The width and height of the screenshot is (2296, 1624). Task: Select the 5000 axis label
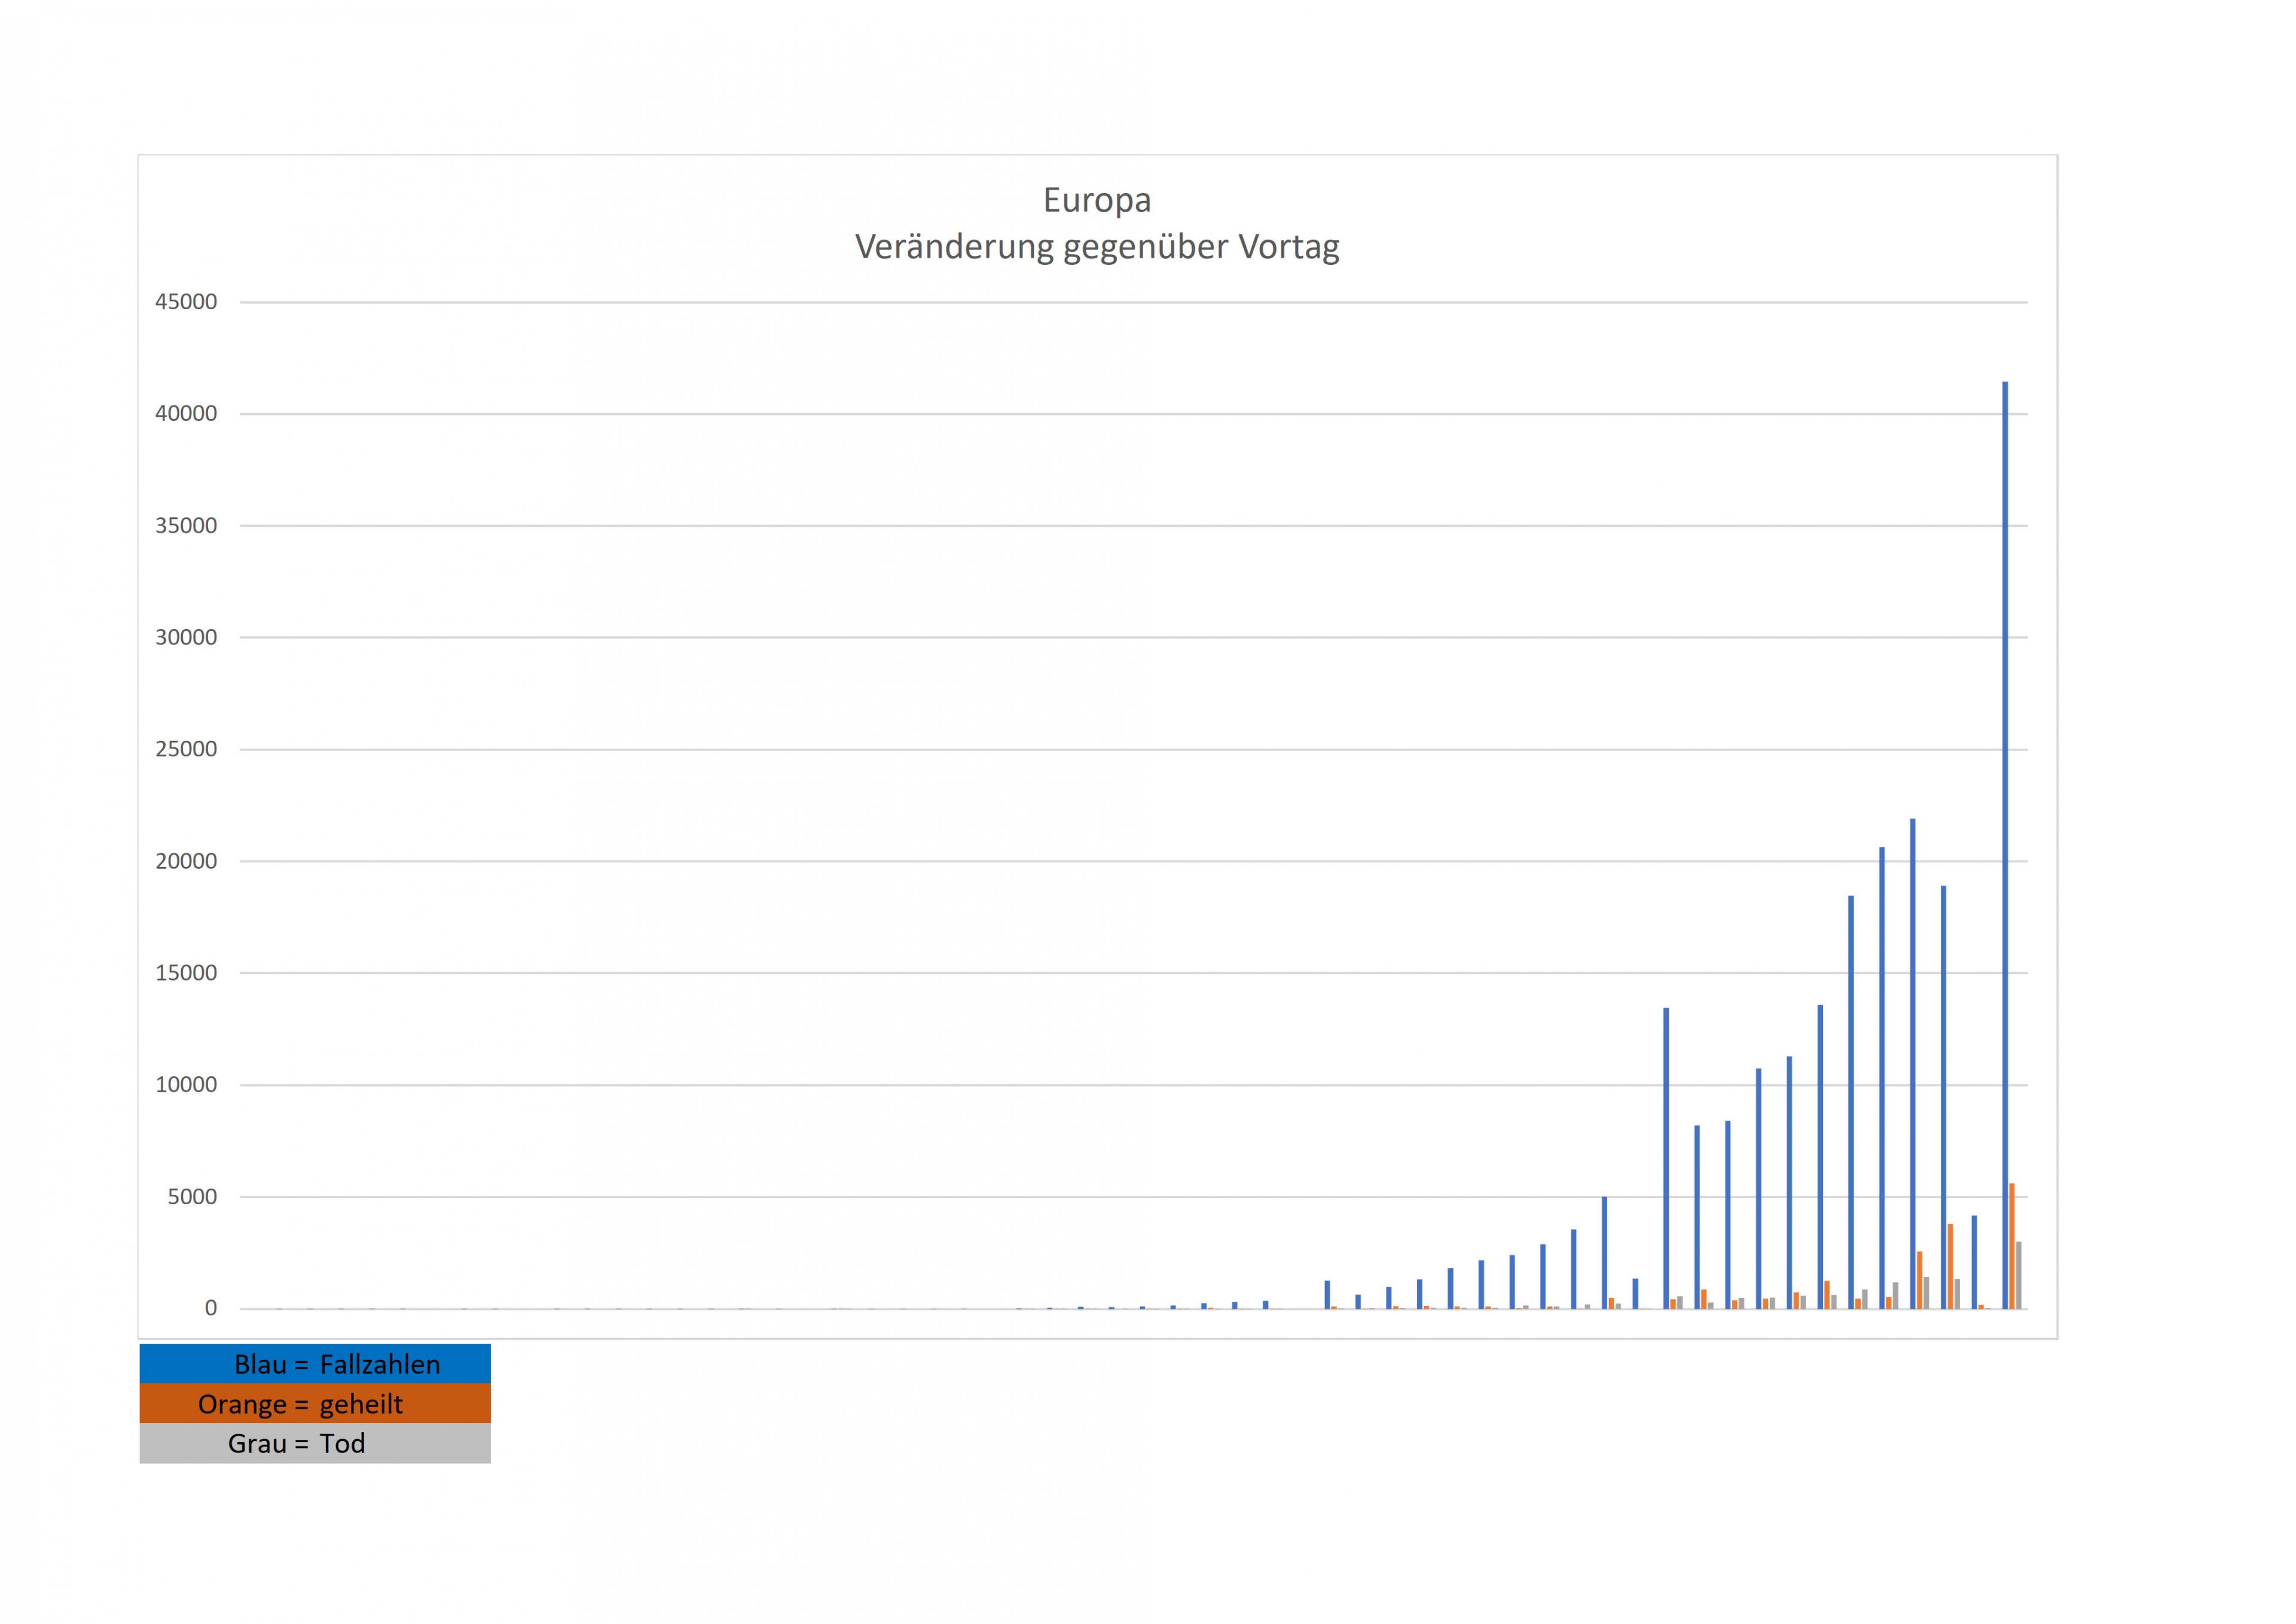[192, 1197]
